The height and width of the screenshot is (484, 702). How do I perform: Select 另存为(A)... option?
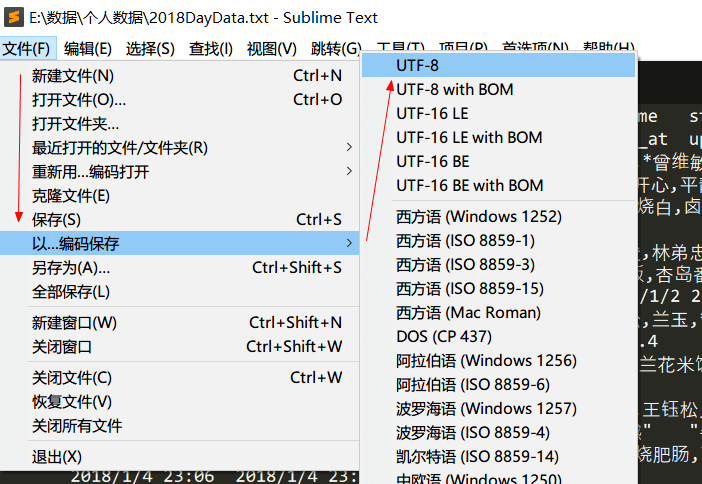coord(180,268)
